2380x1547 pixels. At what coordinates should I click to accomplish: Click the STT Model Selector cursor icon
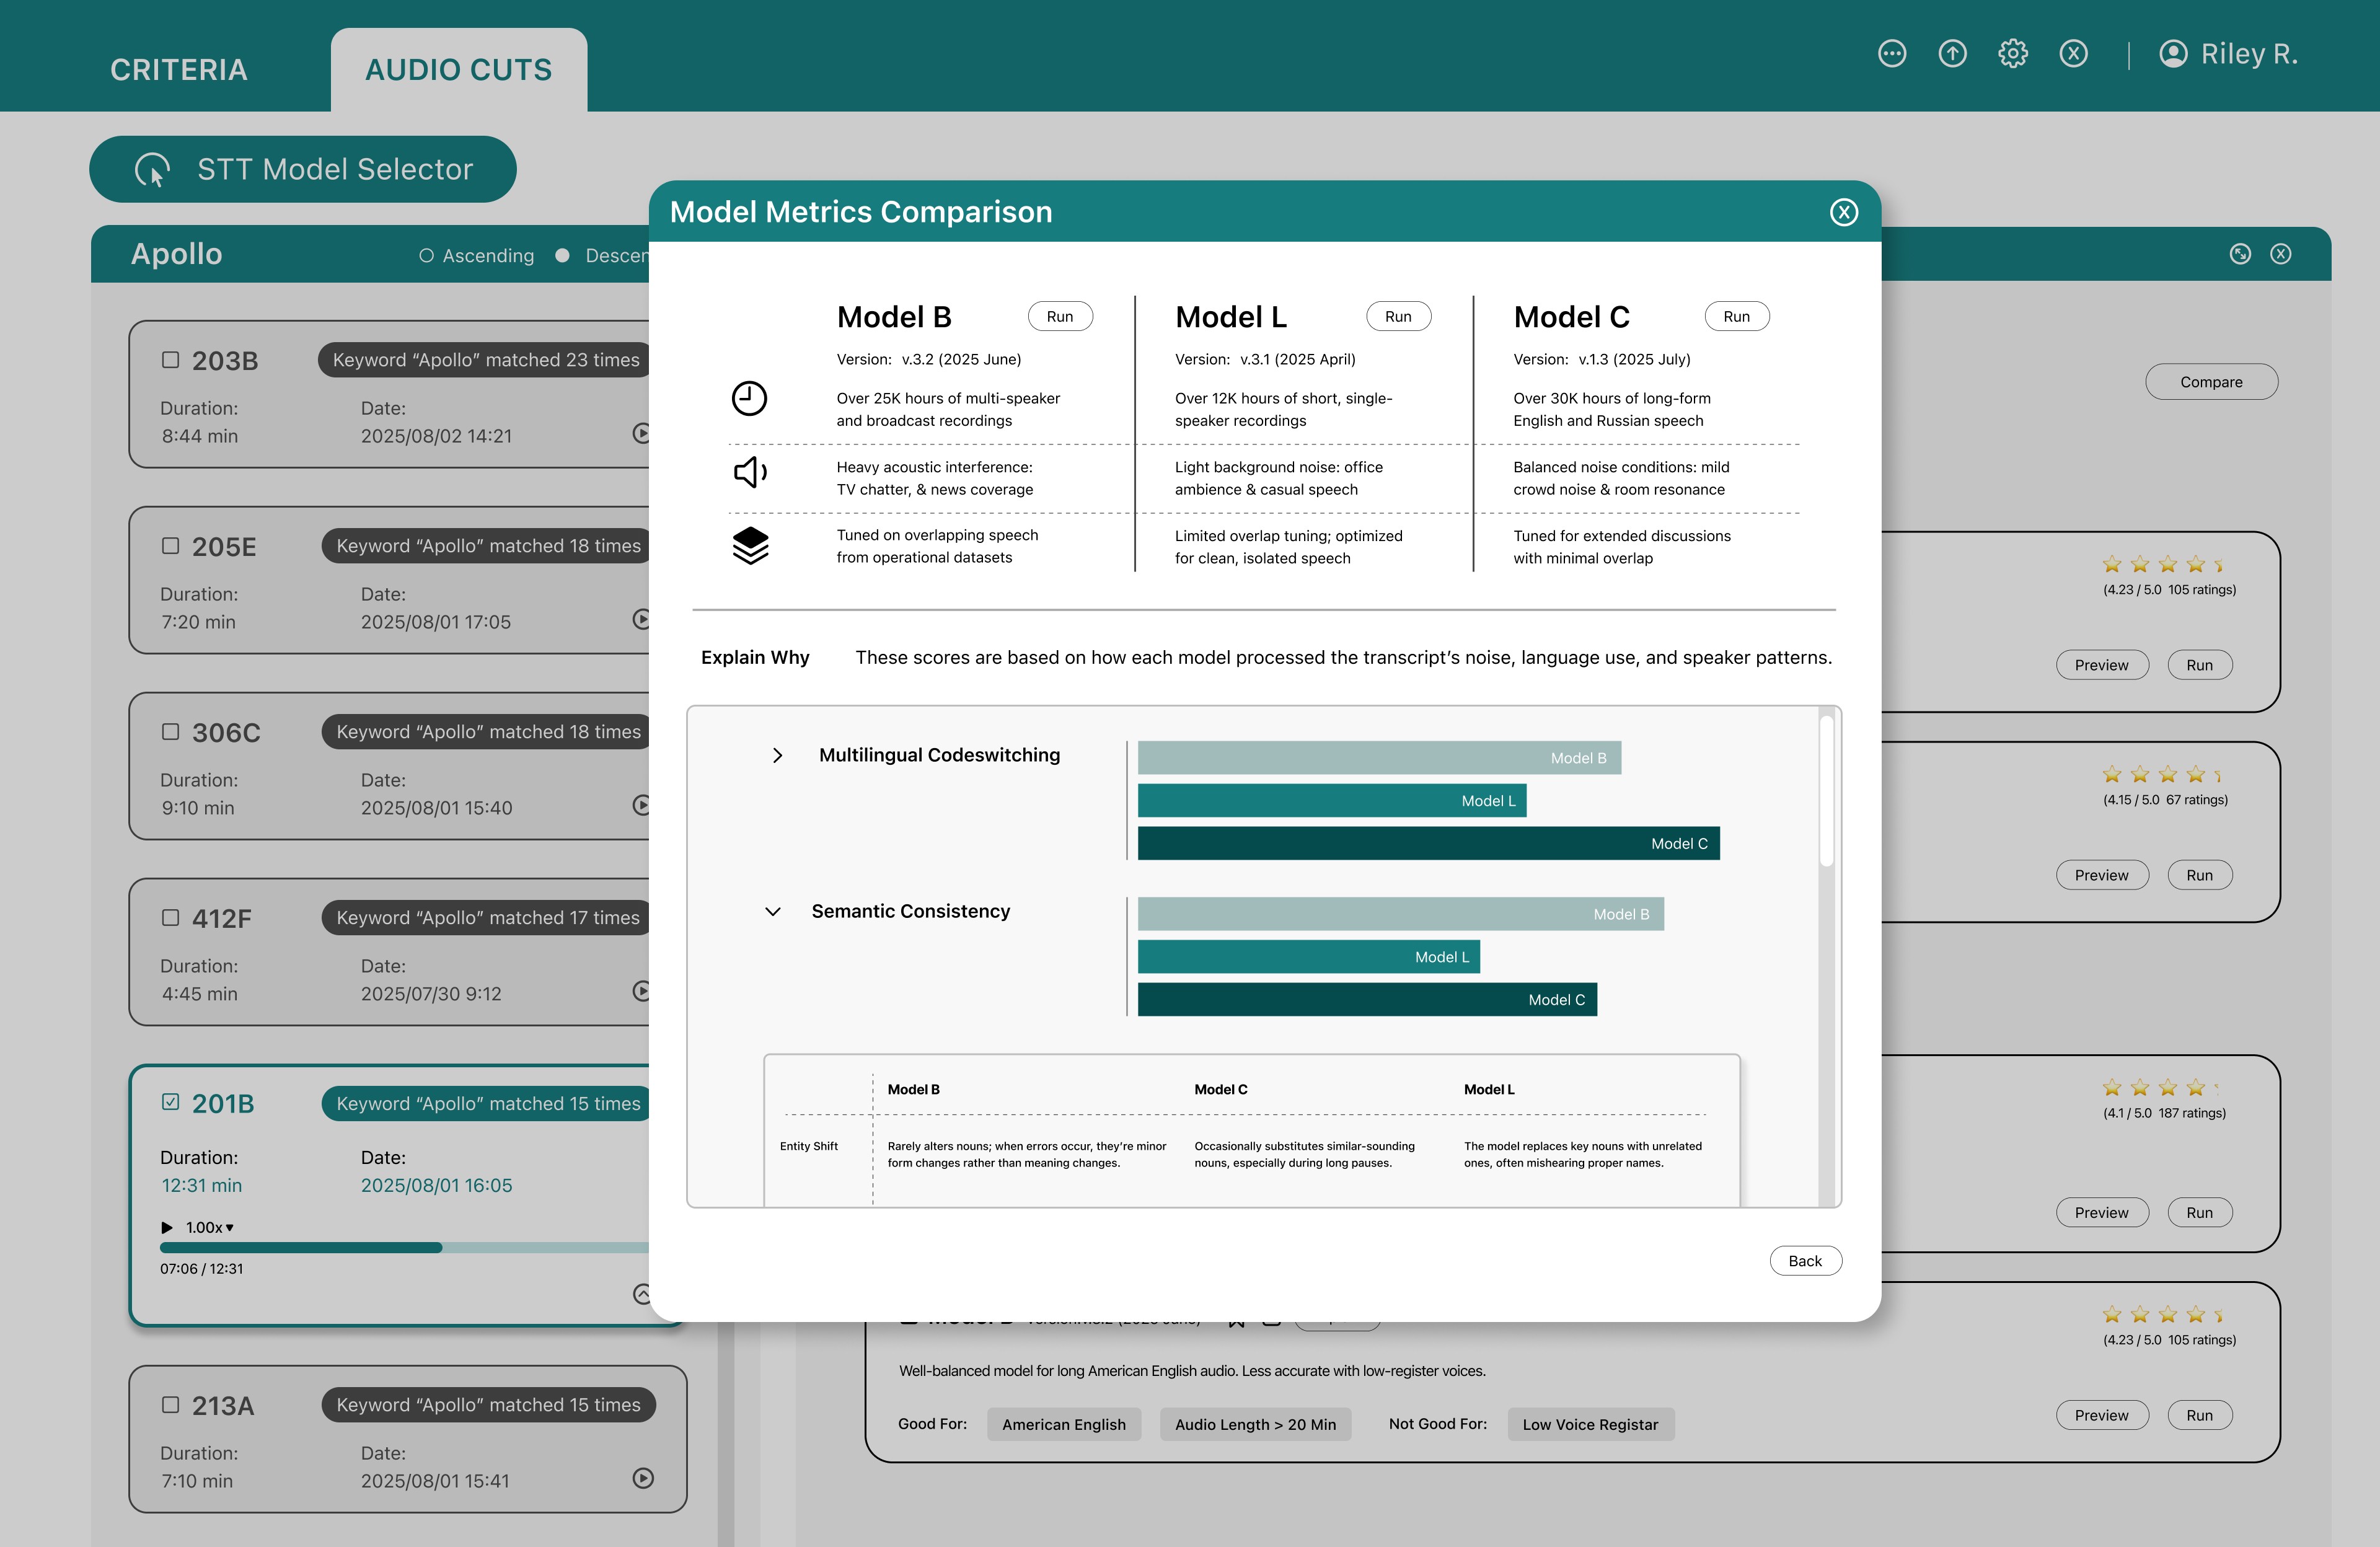(152, 170)
